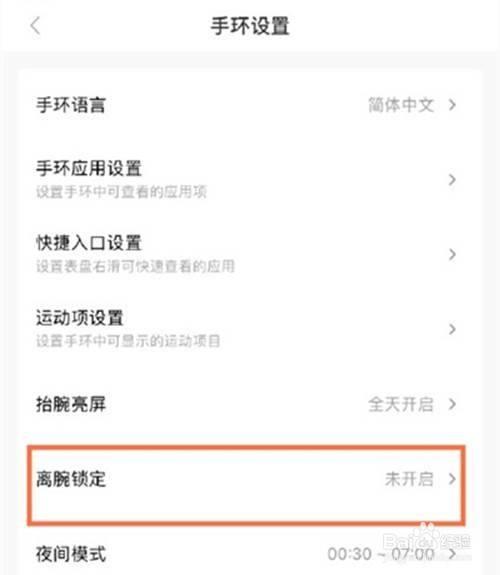This screenshot has height=575, width=500.
Task: Expand chevron beside 简体中文
Action: pyautogui.click(x=452, y=105)
